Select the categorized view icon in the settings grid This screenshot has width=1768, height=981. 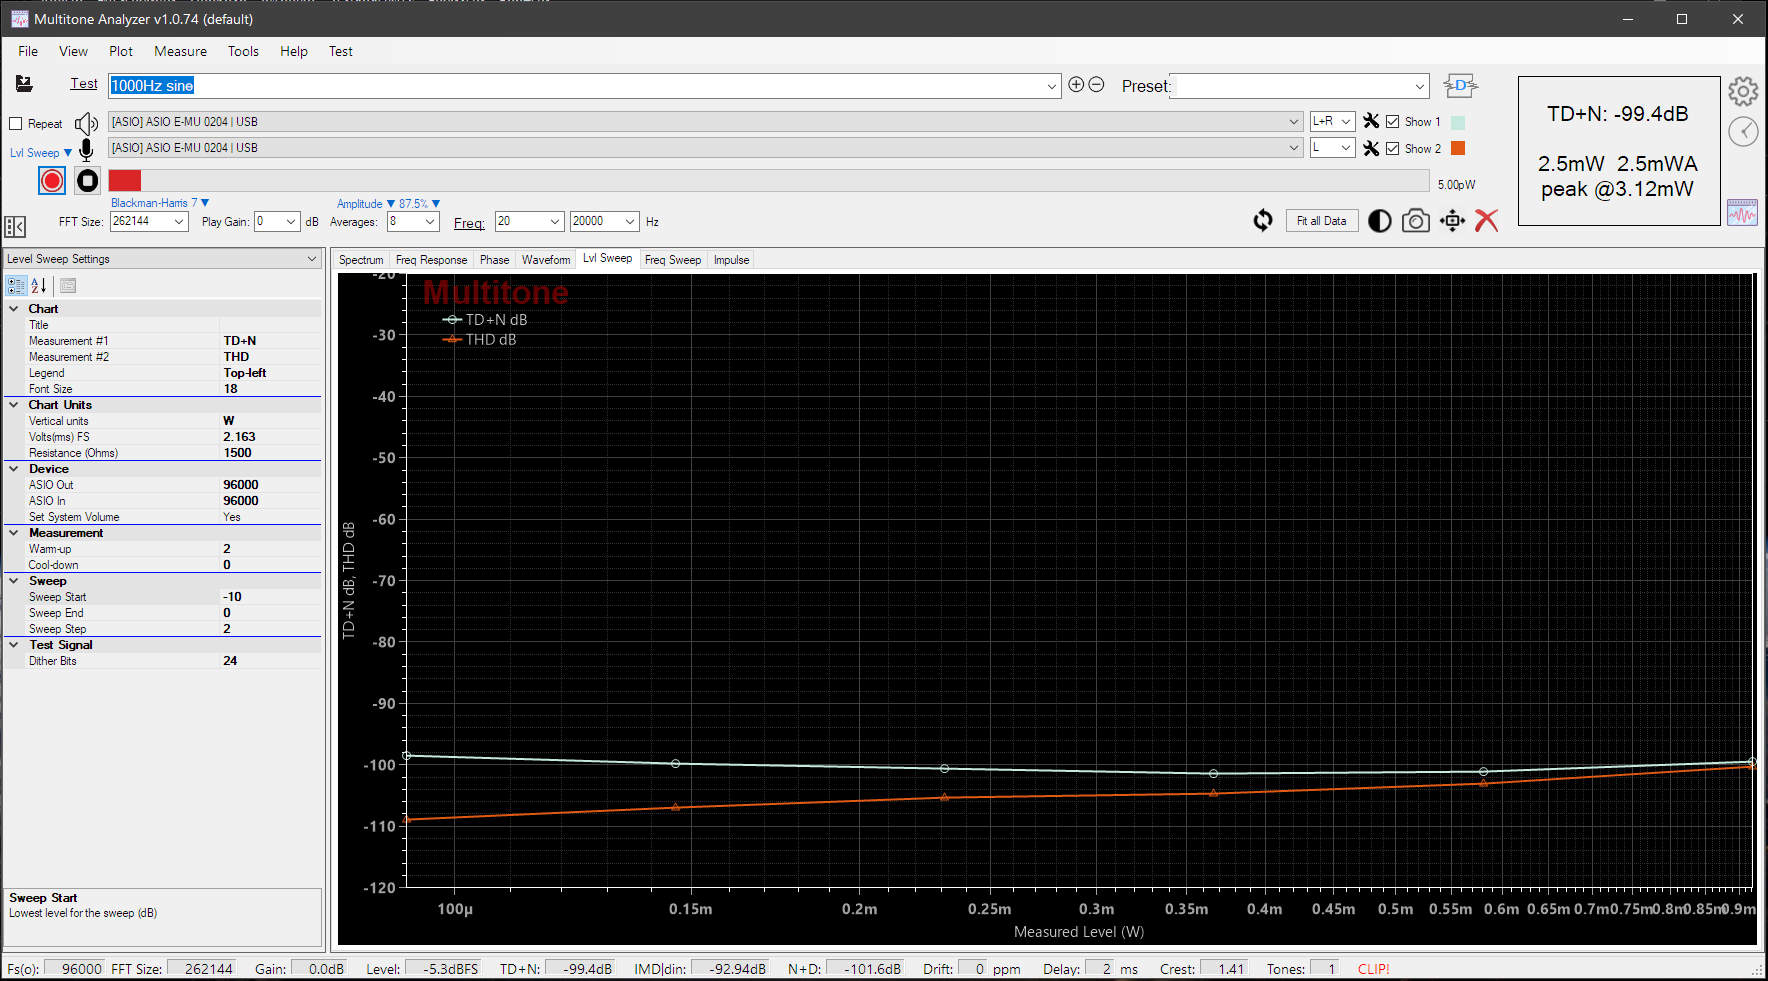(x=16, y=286)
